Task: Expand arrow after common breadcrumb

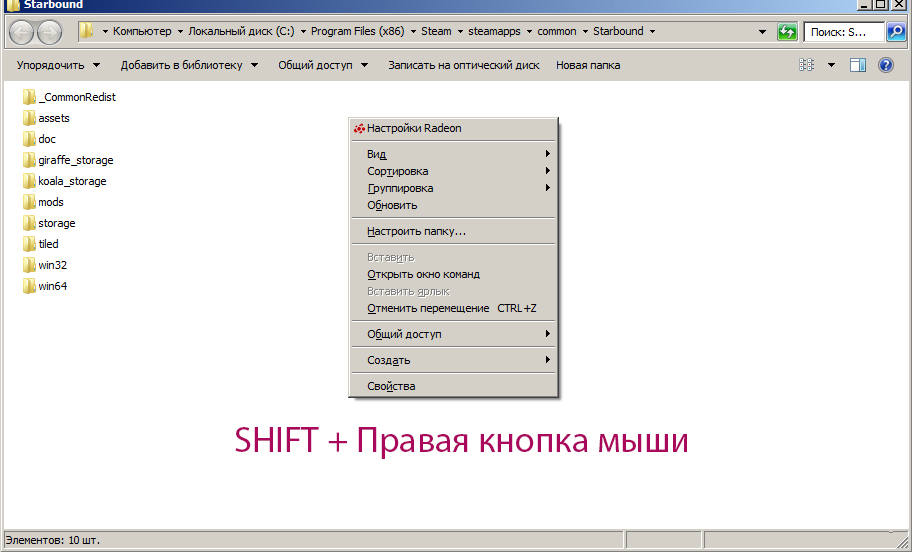Action: coord(585,31)
